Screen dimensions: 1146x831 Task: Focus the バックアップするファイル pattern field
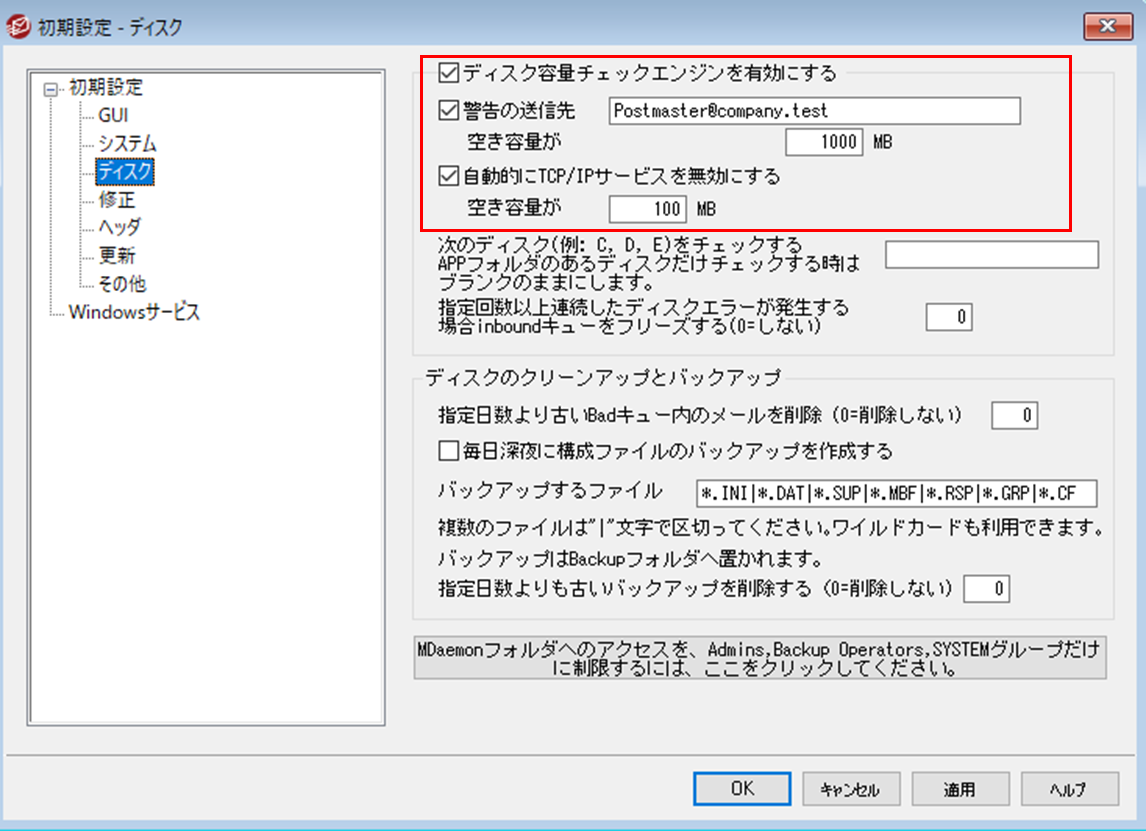(x=895, y=493)
